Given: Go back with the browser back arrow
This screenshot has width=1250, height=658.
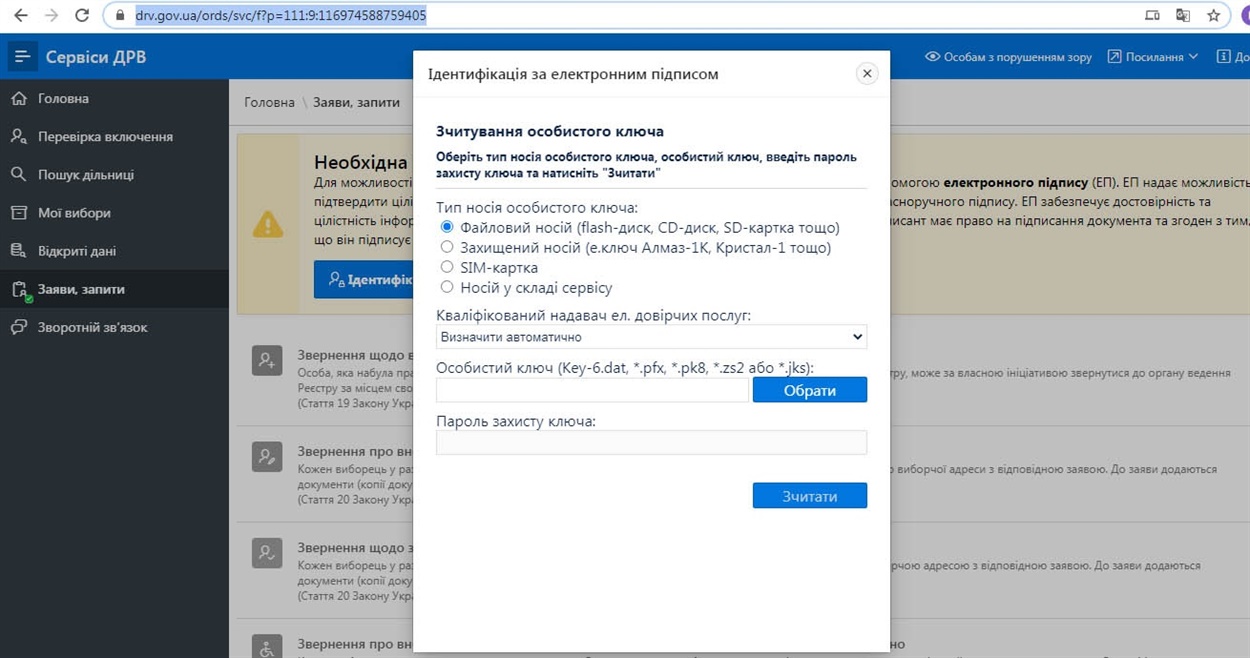Looking at the screenshot, I should tap(20, 16).
